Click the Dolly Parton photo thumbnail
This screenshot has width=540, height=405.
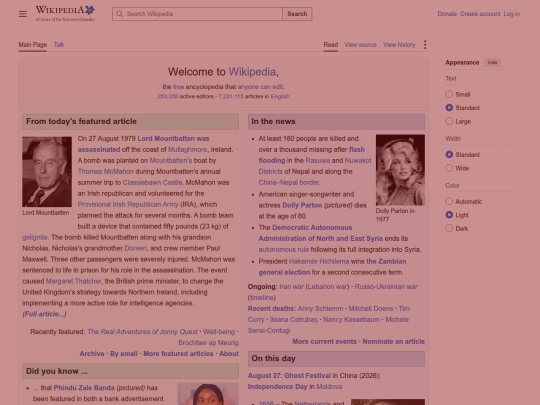400,170
